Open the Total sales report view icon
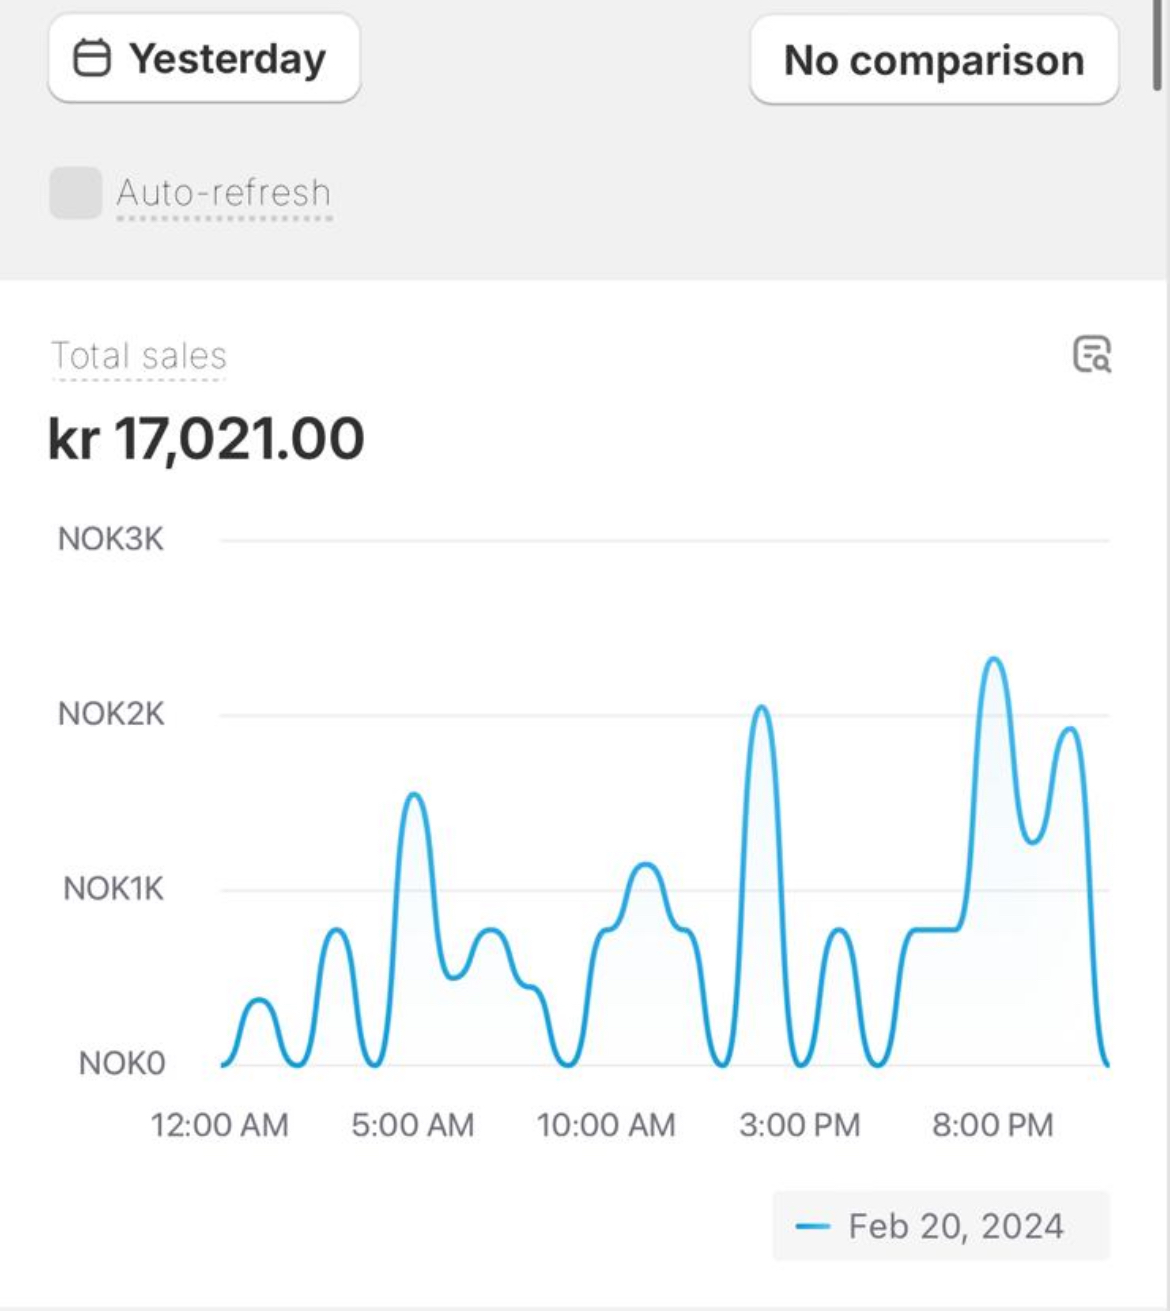 [x=1092, y=354]
